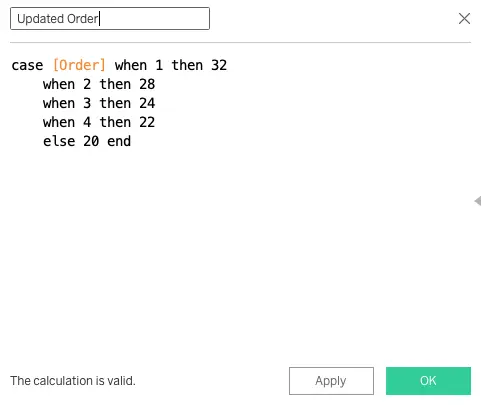Image resolution: width=482 pixels, height=405 pixels.
Task: Click the 'The calculation is valid.' status message
Action: pos(73,381)
